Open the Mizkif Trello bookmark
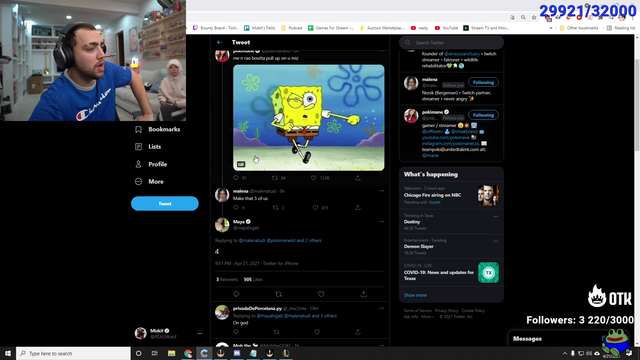Image resolution: width=640 pixels, height=360 pixels. tap(260, 28)
